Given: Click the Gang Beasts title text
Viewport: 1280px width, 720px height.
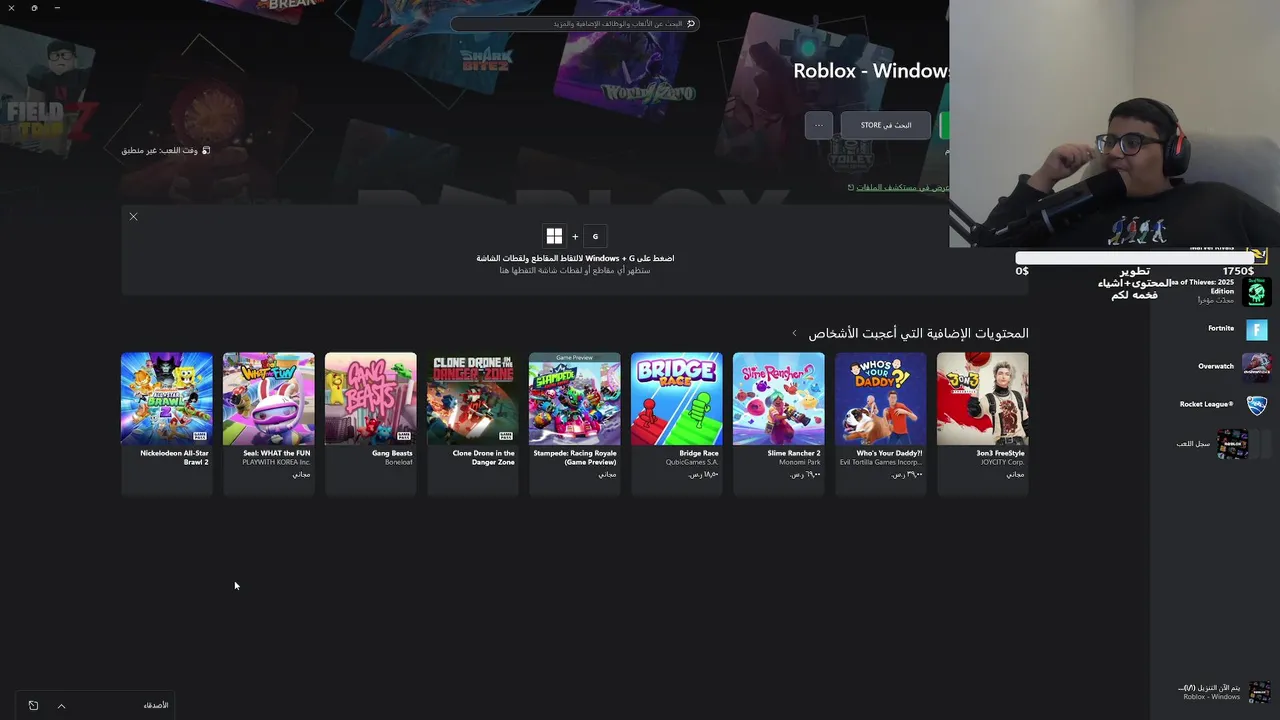Looking at the screenshot, I should tap(392, 453).
